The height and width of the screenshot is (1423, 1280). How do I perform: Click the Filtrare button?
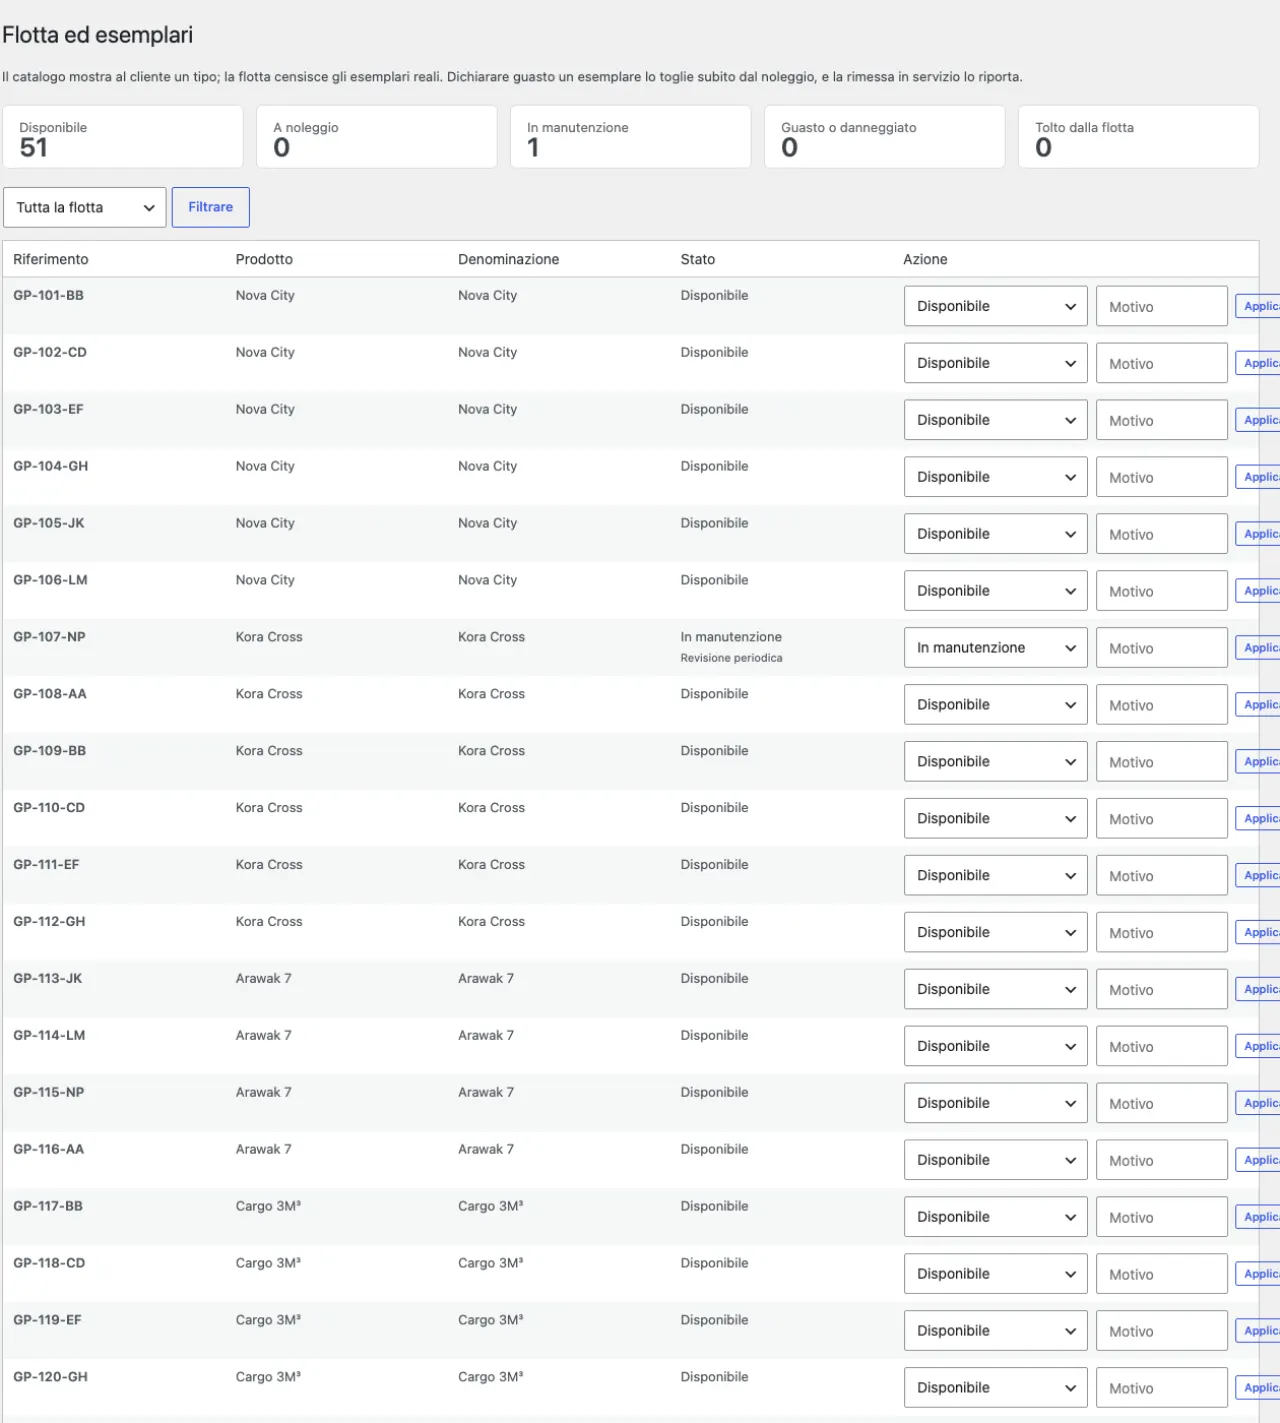coord(210,207)
